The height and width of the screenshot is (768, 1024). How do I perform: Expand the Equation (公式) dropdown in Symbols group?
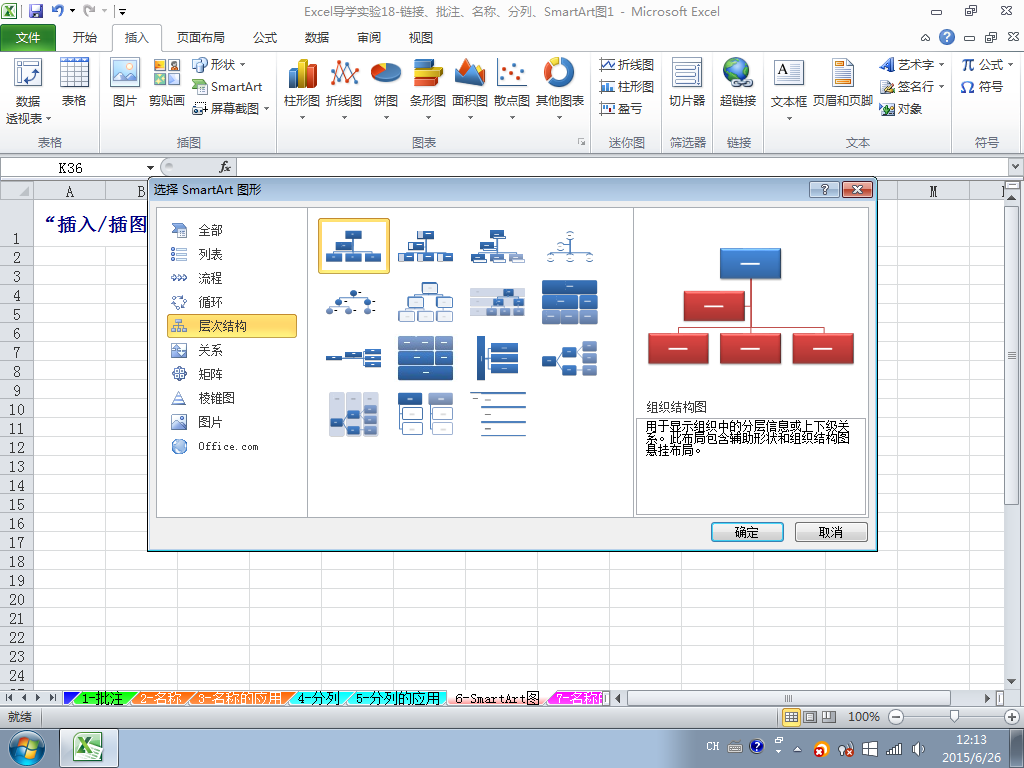point(1010,65)
